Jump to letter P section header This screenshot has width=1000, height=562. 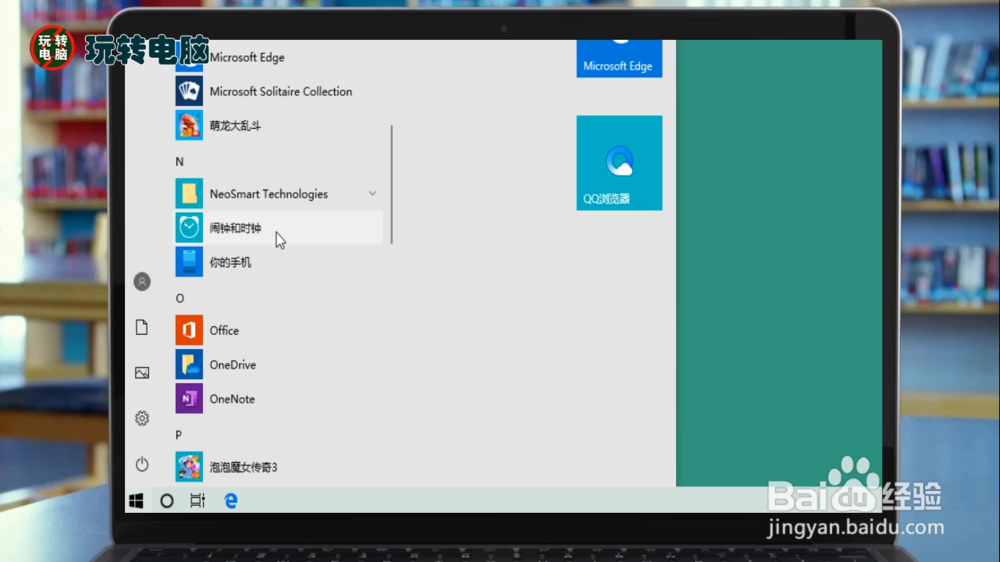click(x=179, y=434)
